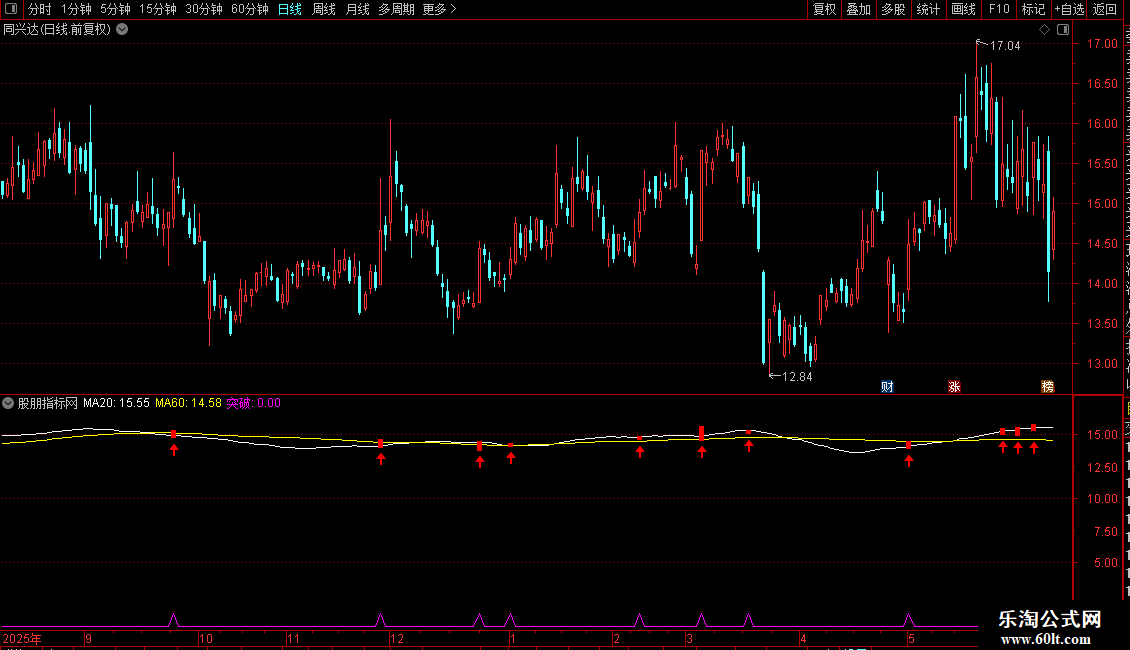Click the 股朋指标网 indicator name

coord(48,403)
